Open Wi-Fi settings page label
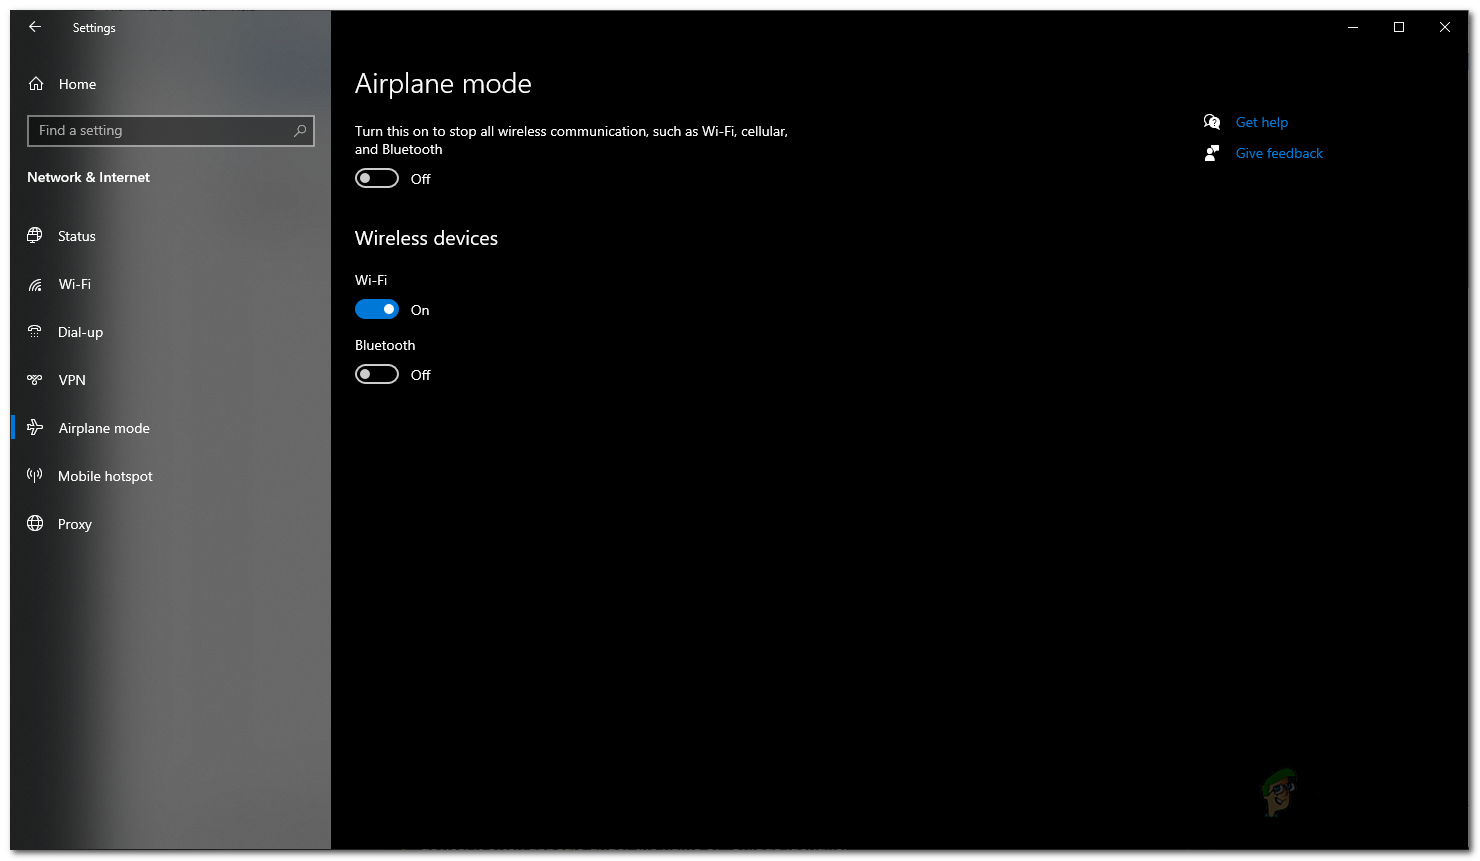 point(75,285)
